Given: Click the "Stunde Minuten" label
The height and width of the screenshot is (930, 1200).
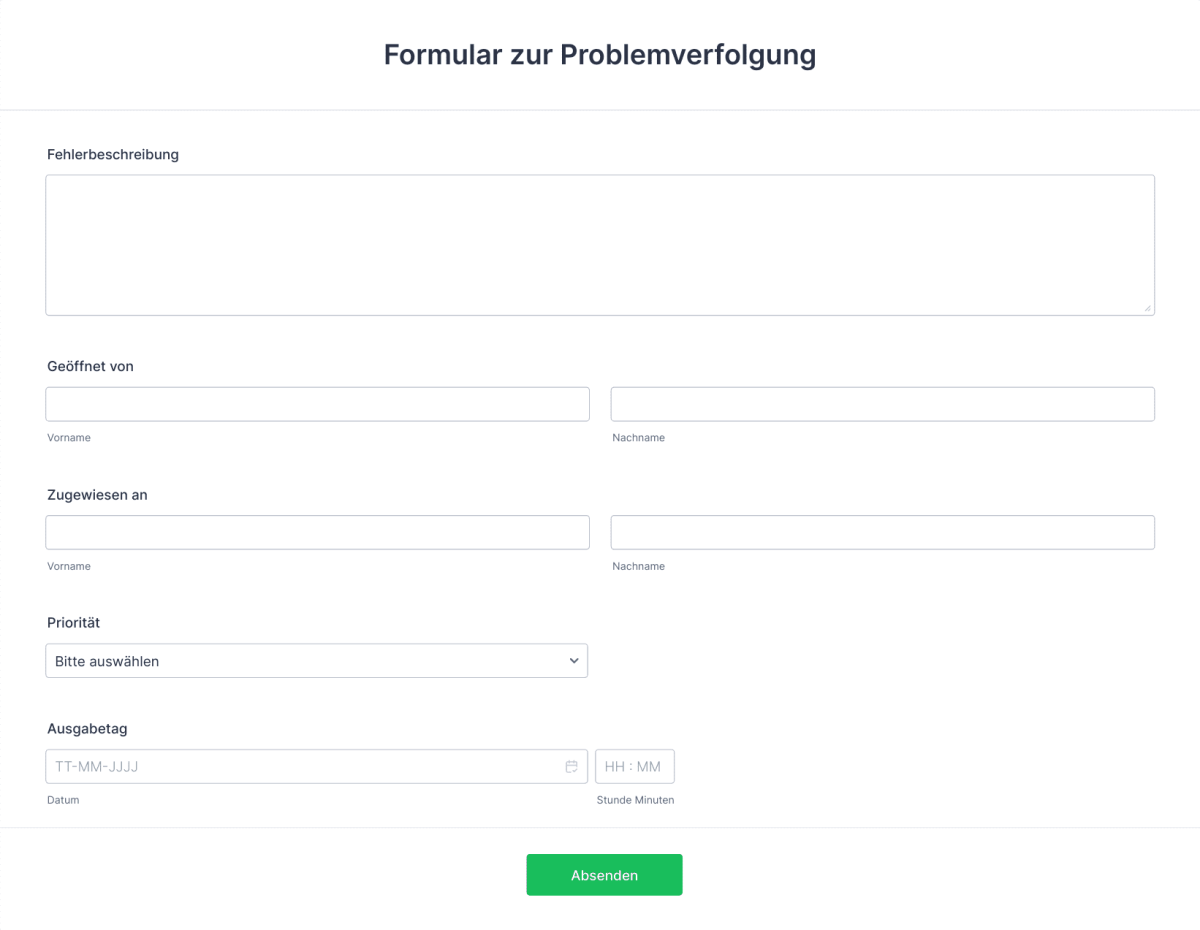Looking at the screenshot, I should click(635, 800).
